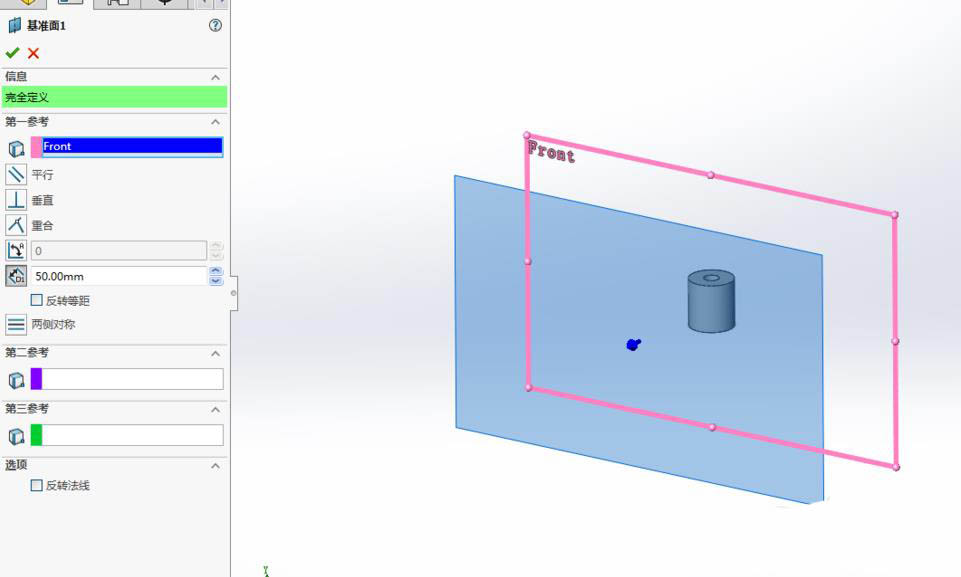Enable the 反转法线 checkbox
The image size is (961, 577).
point(36,485)
